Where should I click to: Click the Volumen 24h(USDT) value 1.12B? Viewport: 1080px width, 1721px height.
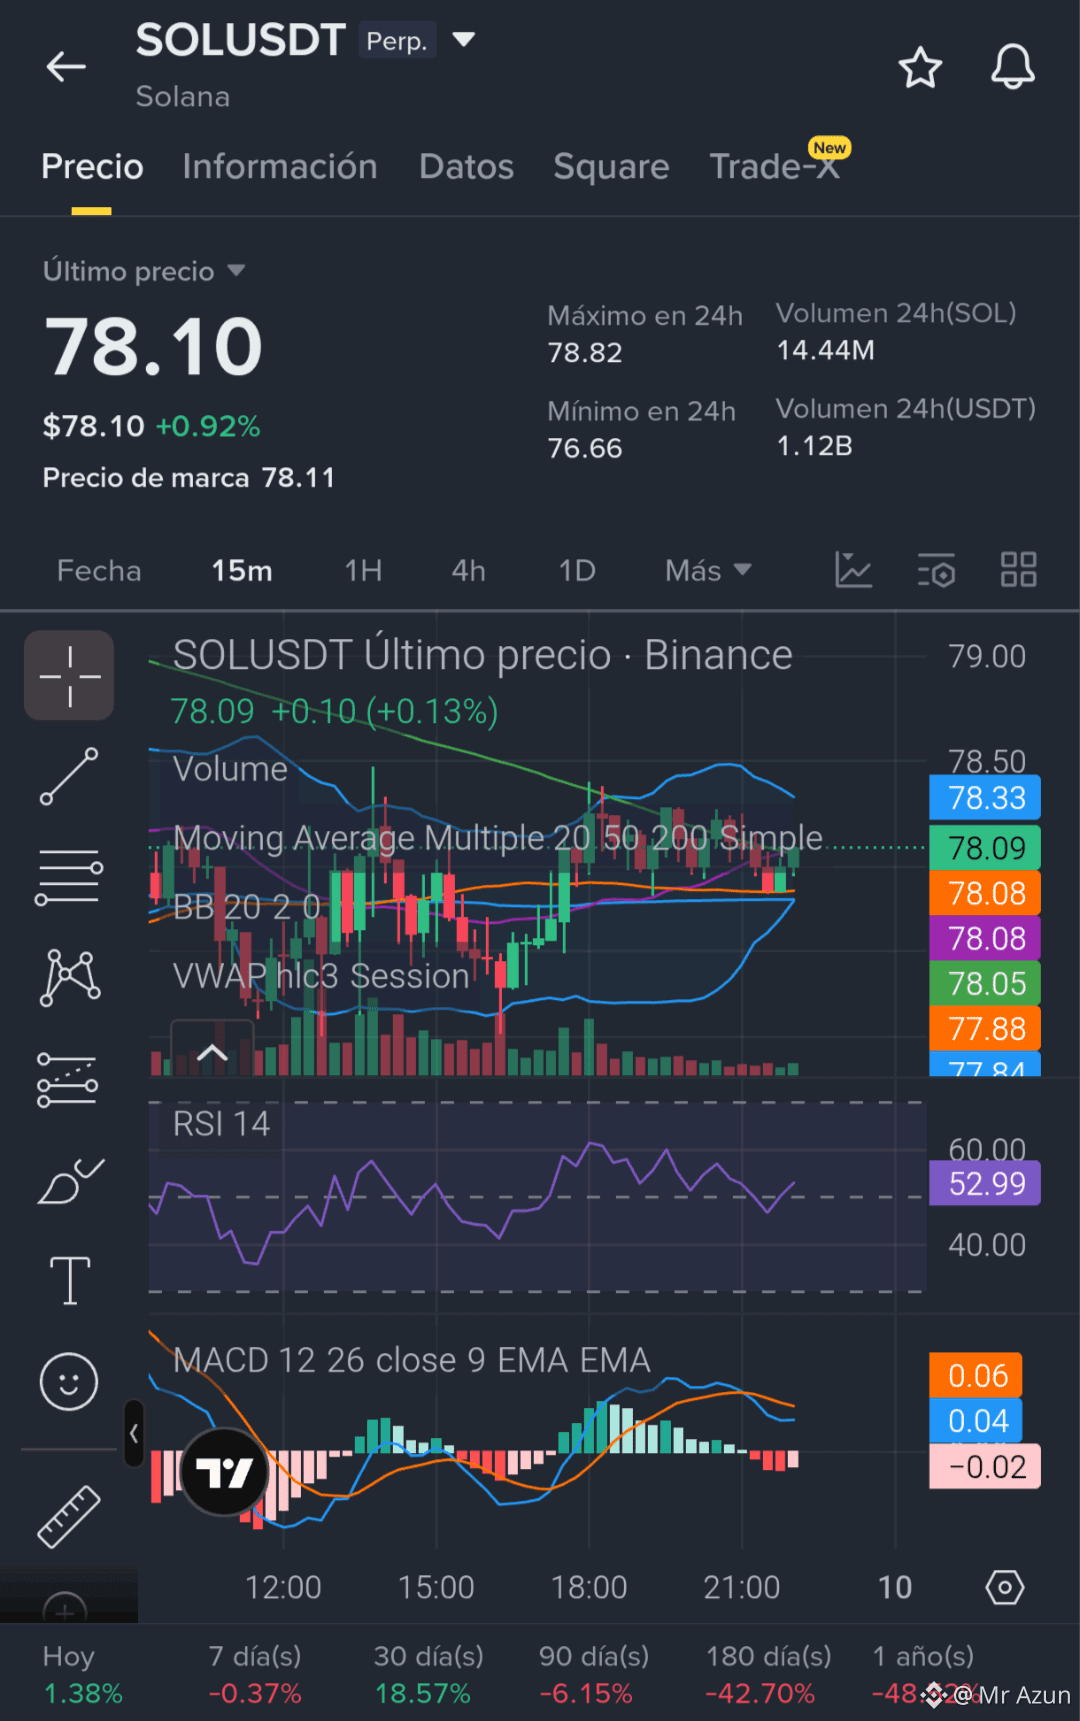[815, 446]
